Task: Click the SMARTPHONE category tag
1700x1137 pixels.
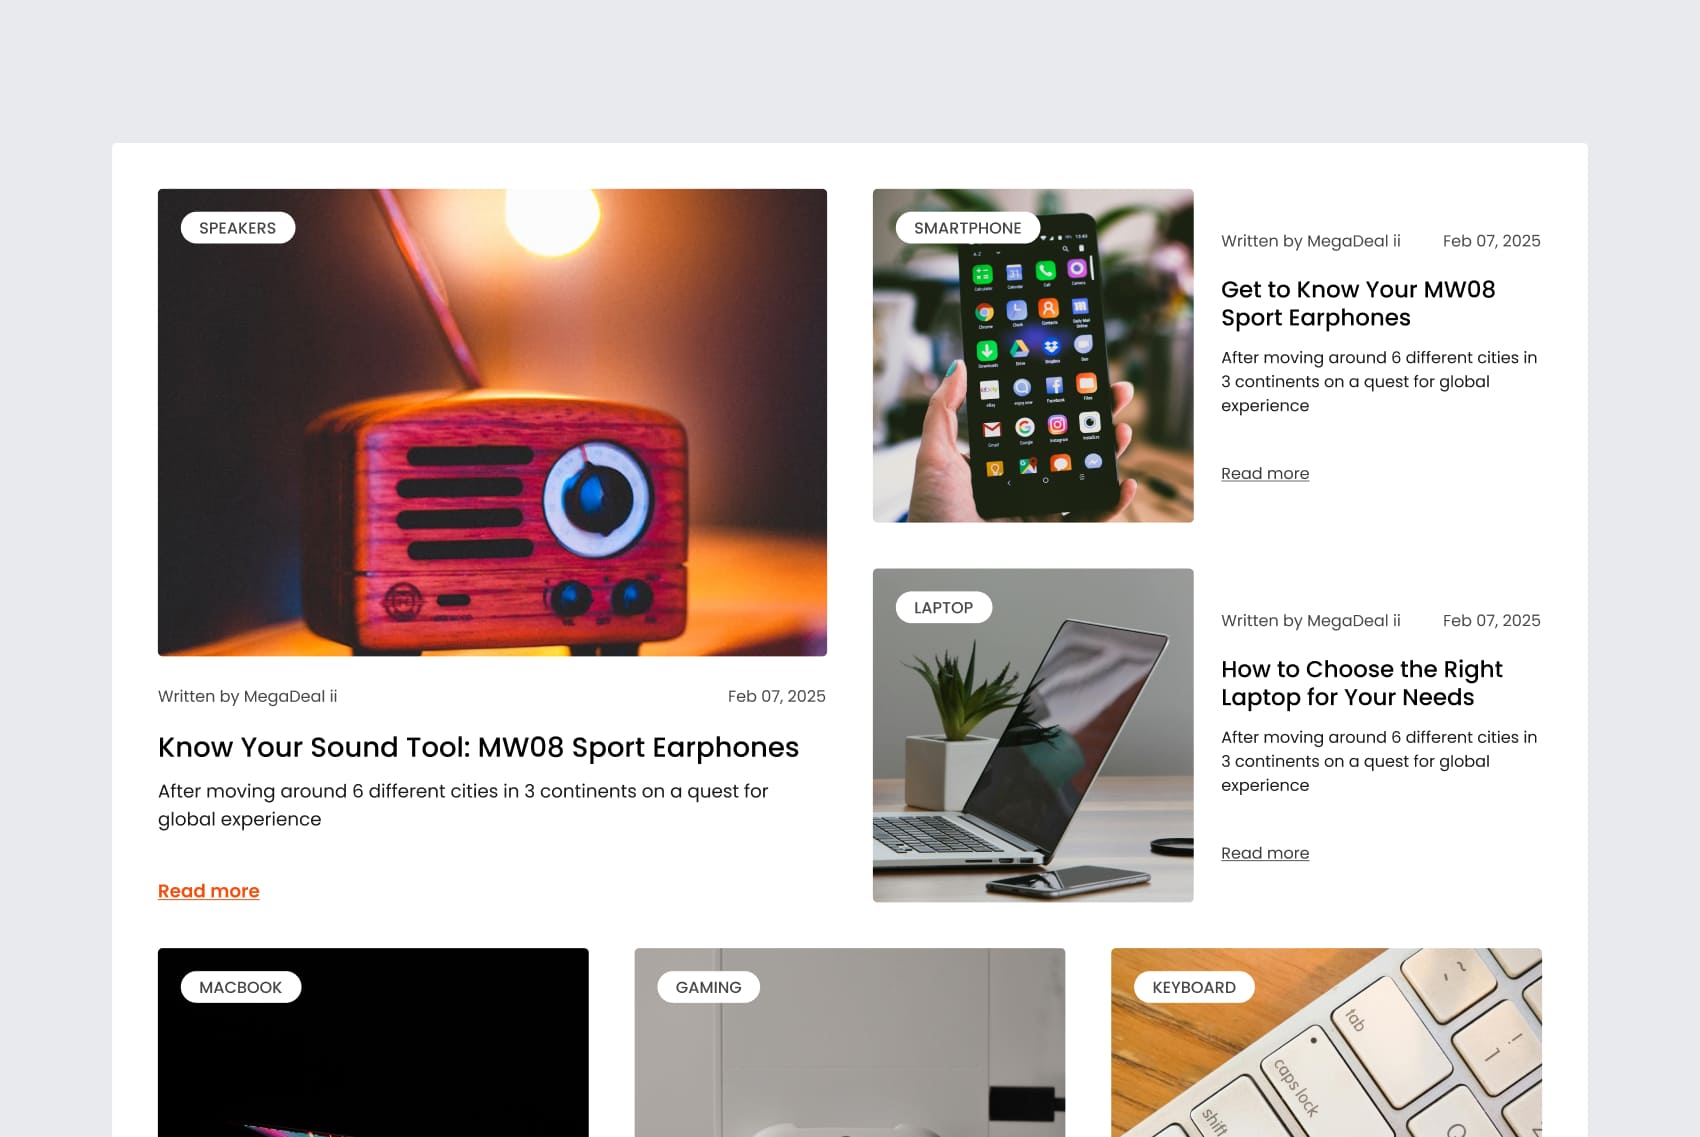Action: pyautogui.click(x=968, y=228)
